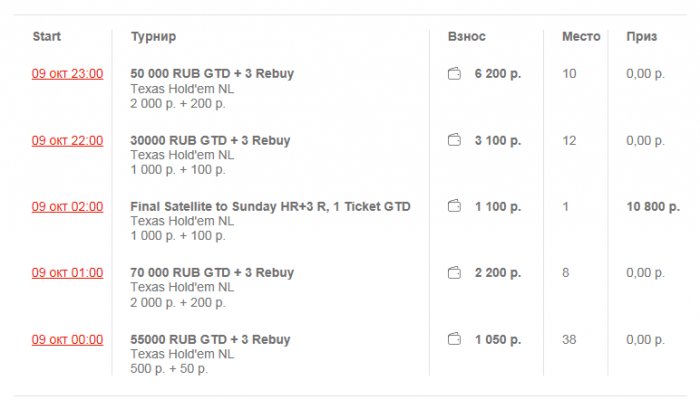Screen dimensions: 700x409
Task: Sort by the Start column header
Action: 47,37
